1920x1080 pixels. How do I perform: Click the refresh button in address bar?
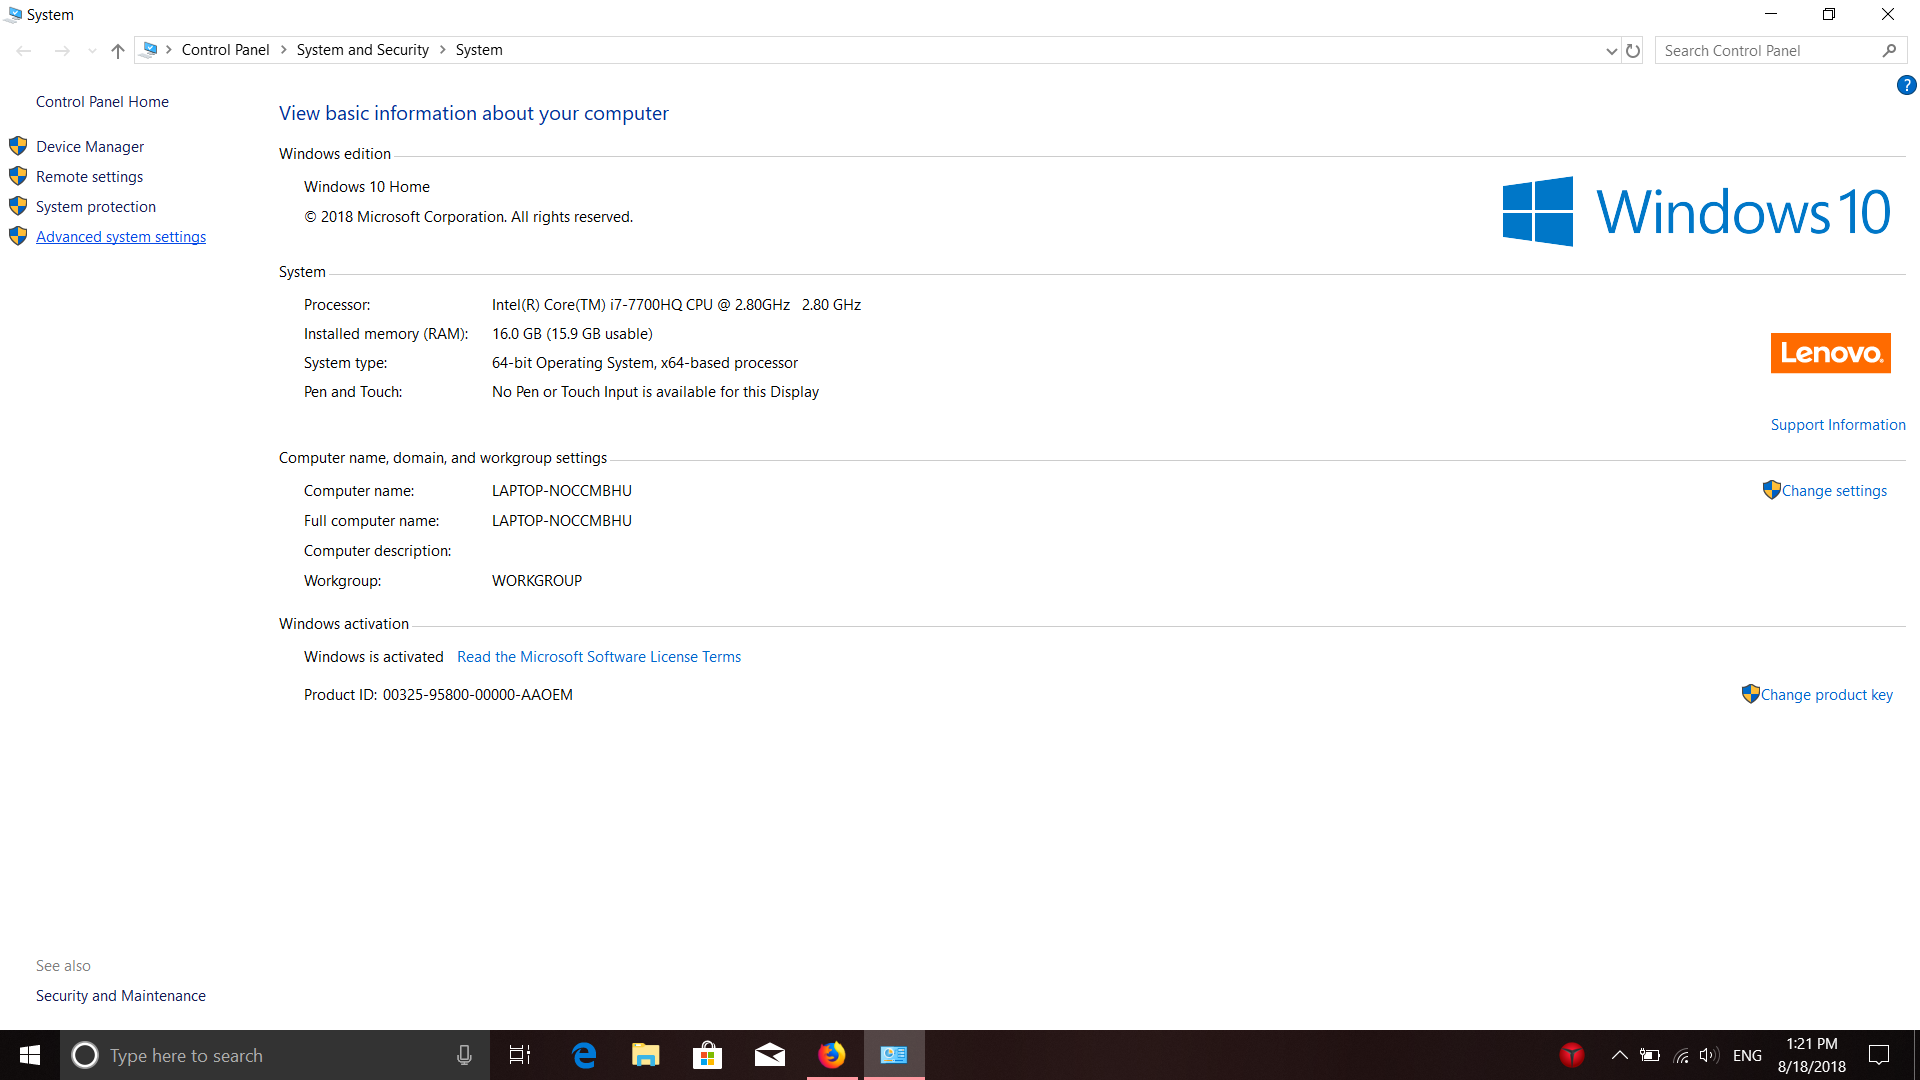1633,51
